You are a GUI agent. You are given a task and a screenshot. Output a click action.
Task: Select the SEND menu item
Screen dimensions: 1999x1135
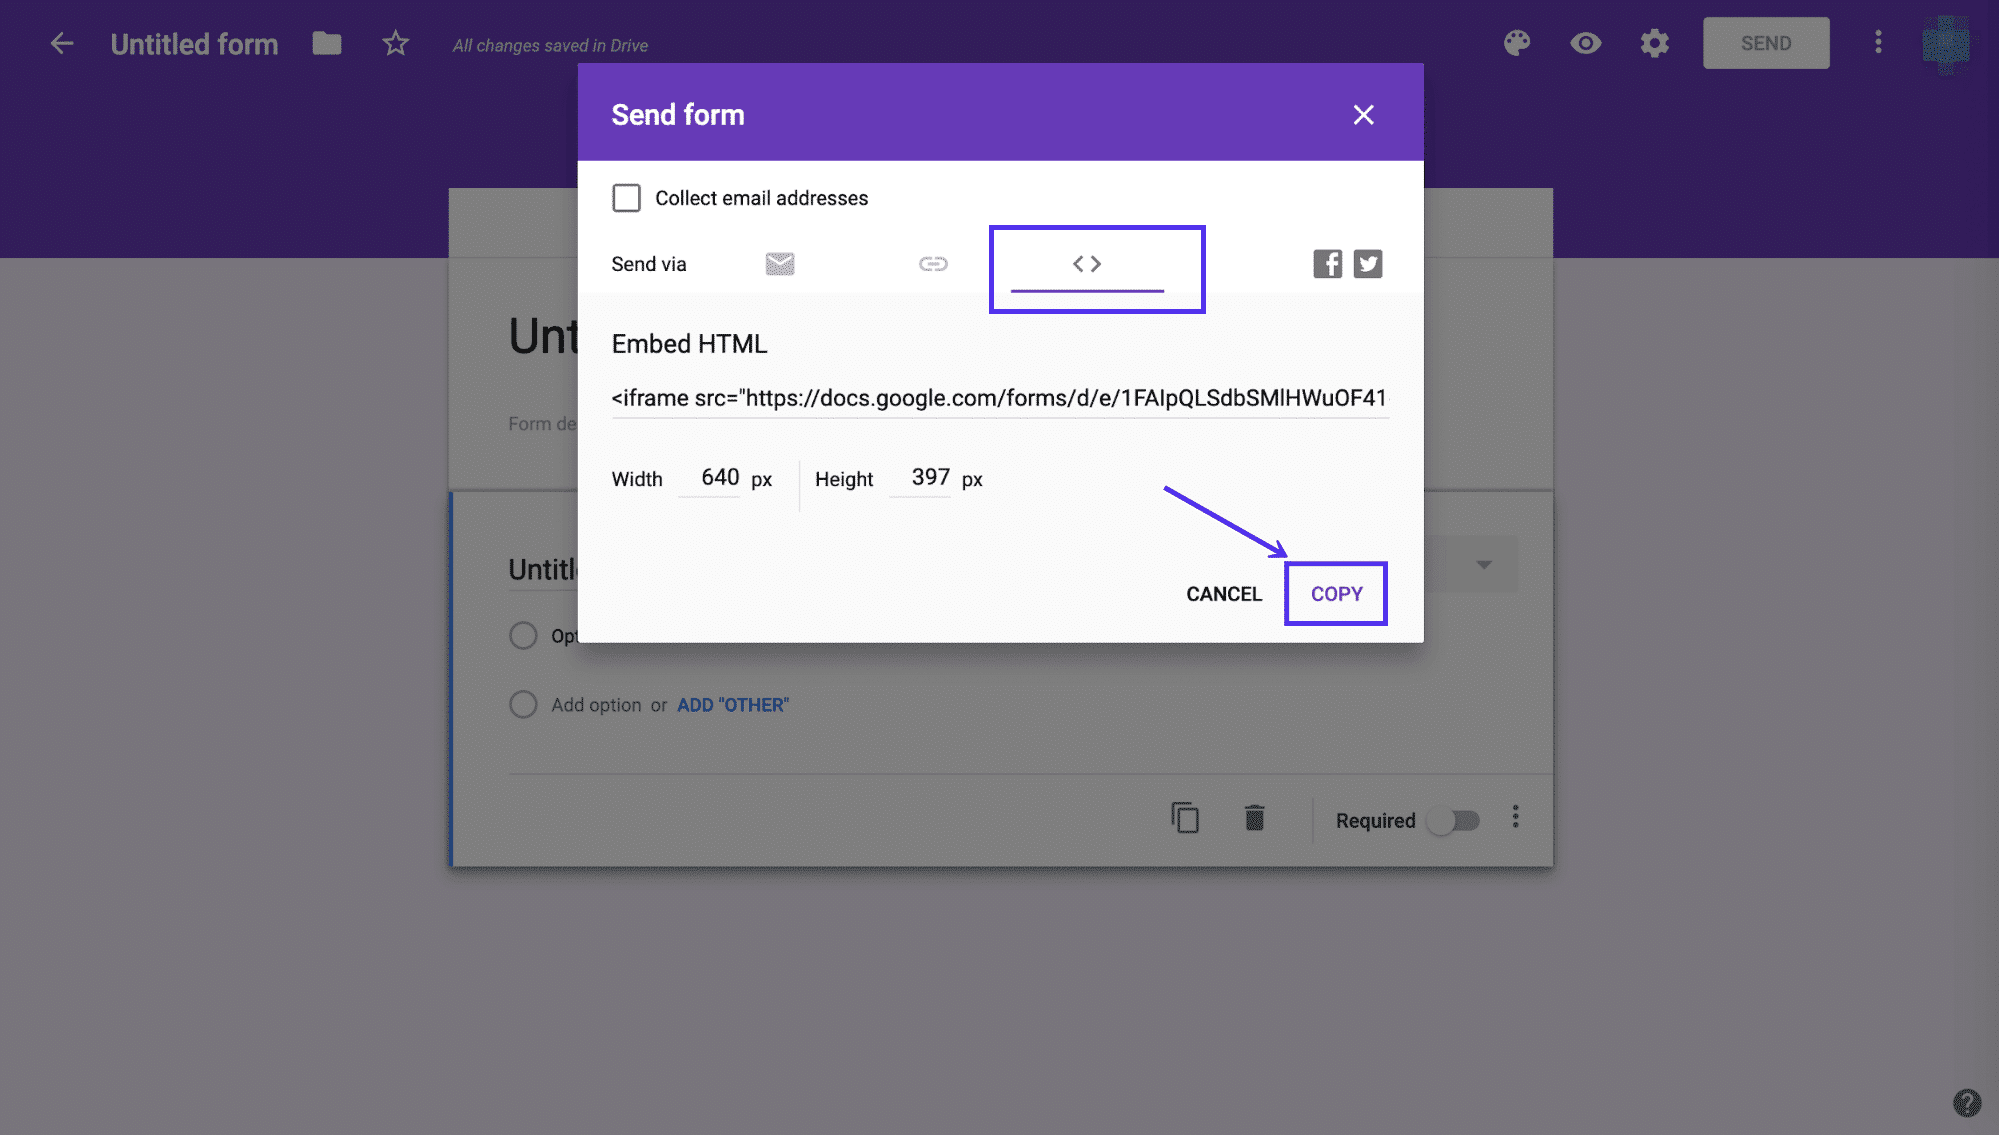click(x=1766, y=41)
